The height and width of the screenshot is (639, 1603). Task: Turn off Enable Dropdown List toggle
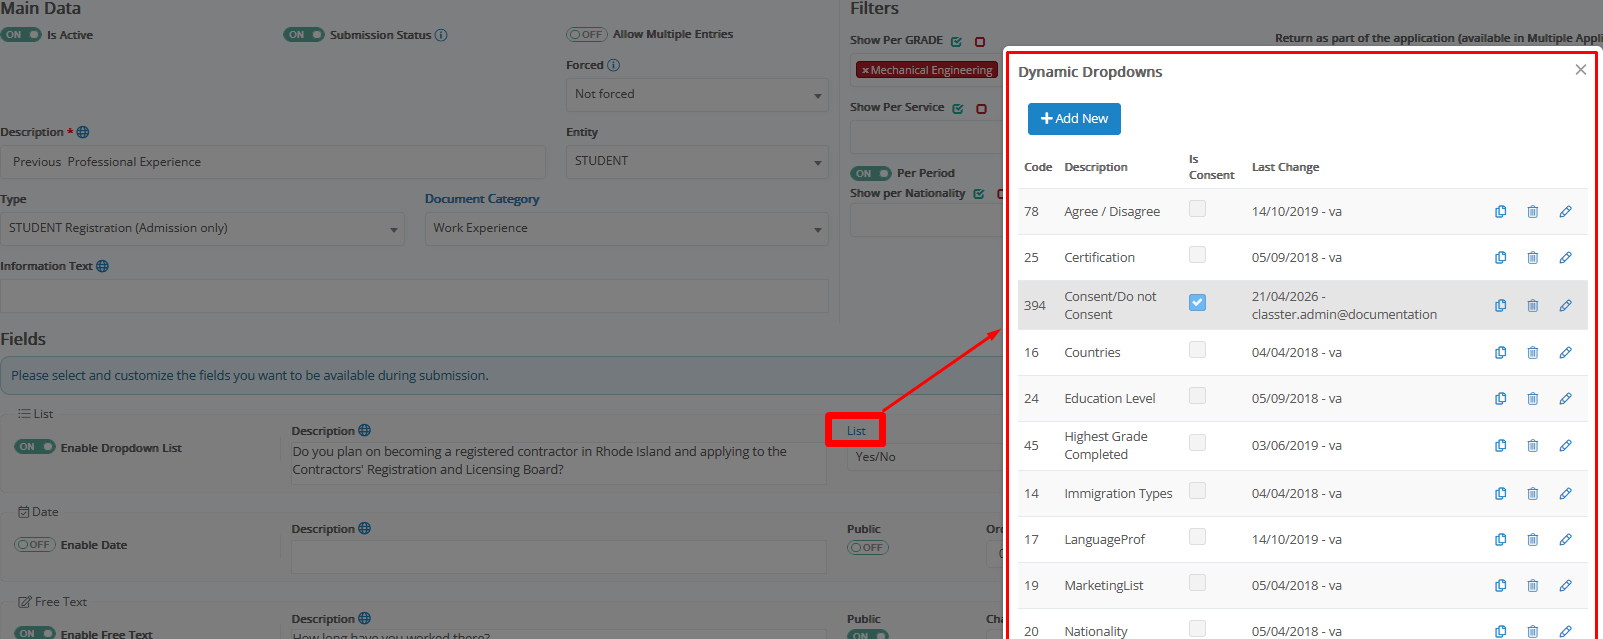coord(35,447)
